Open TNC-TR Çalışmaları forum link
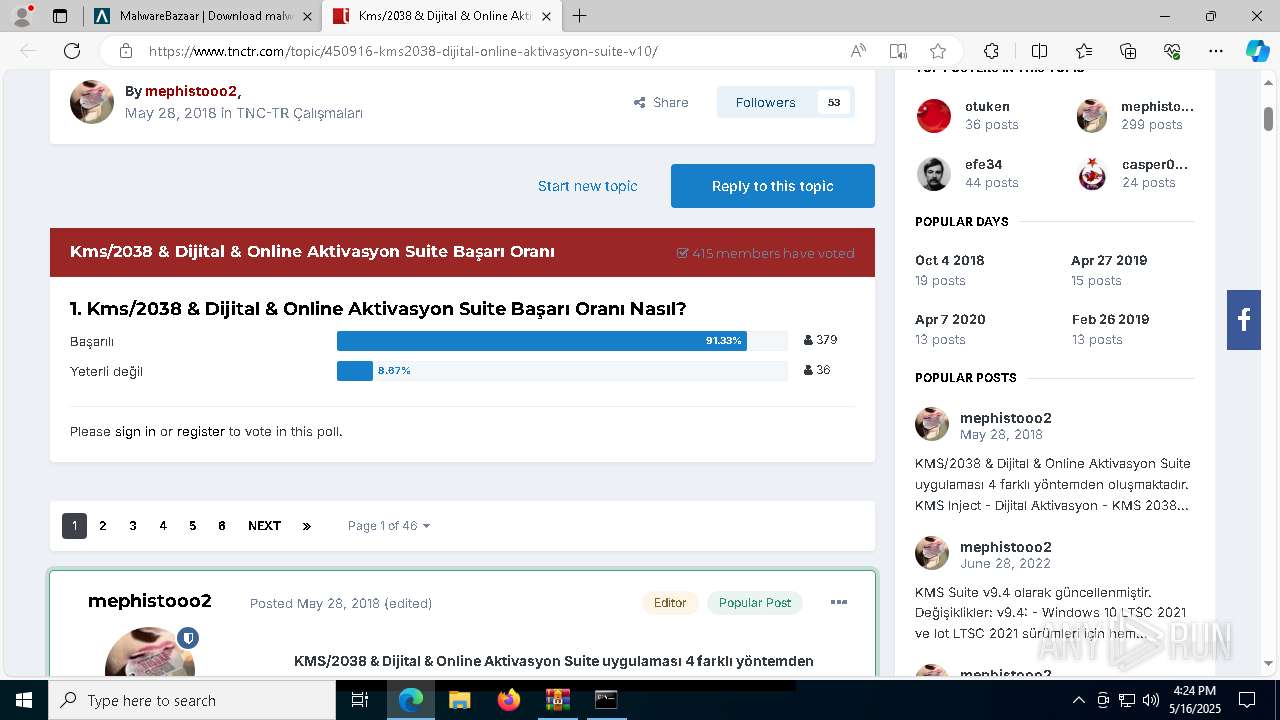1280x720 pixels. 299,113
